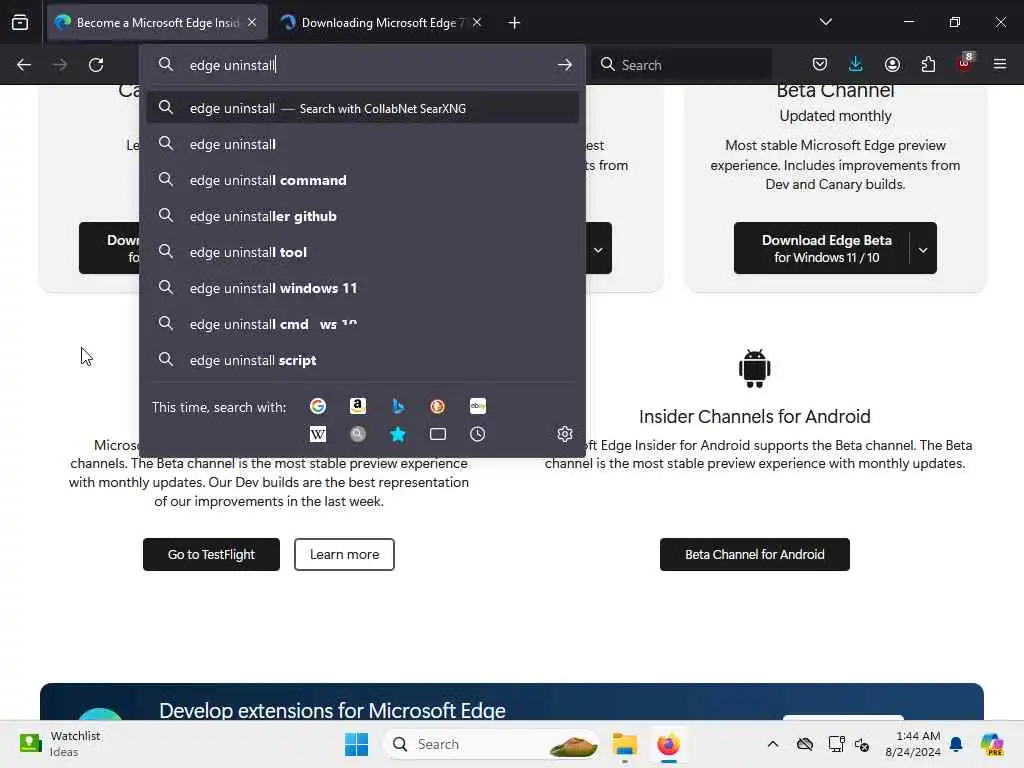This screenshot has height=768, width=1024.
Task: Open the clock and date flyout
Action: [x=912, y=744]
